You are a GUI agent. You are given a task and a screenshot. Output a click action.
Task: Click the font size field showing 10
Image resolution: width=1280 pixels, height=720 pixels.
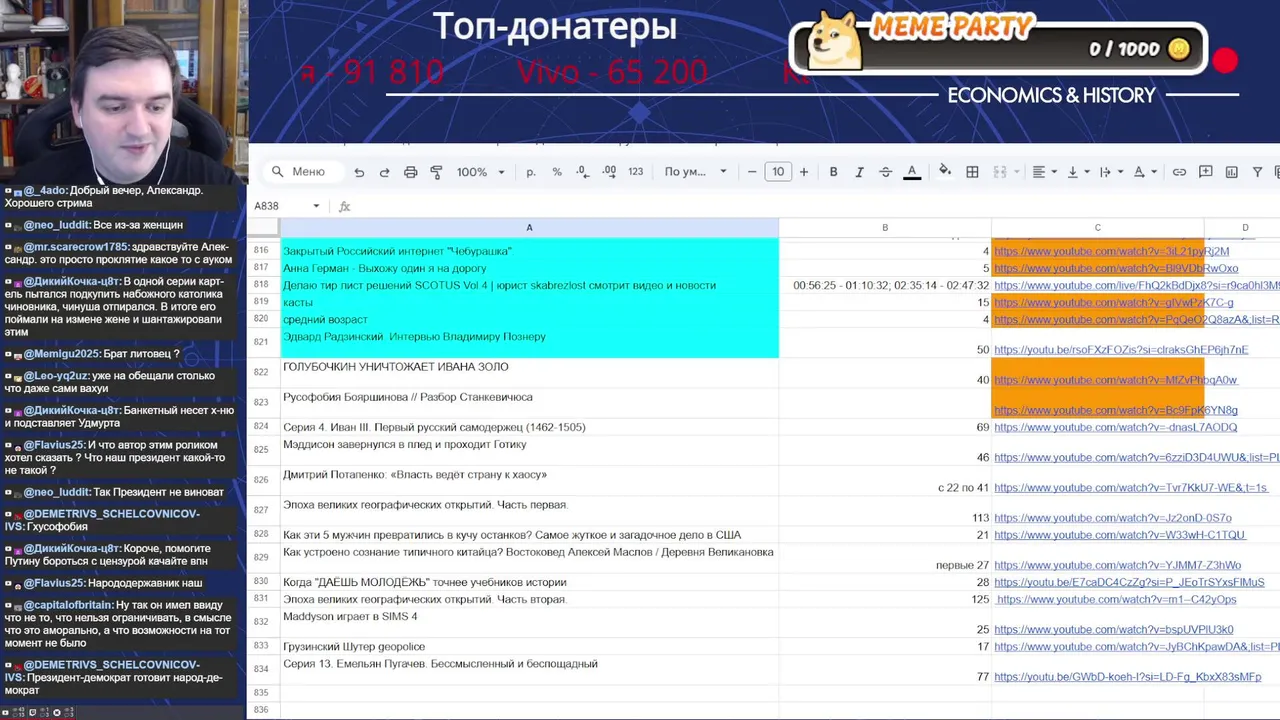click(x=778, y=172)
